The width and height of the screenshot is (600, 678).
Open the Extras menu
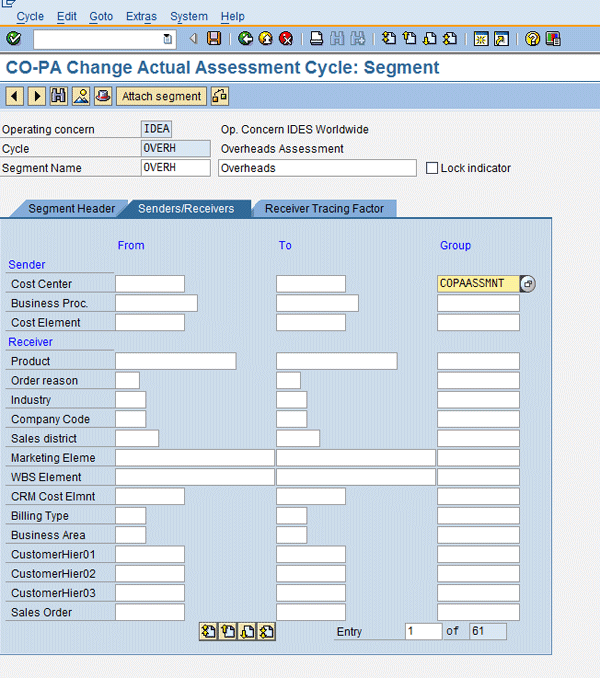click(x=141, y=16)
